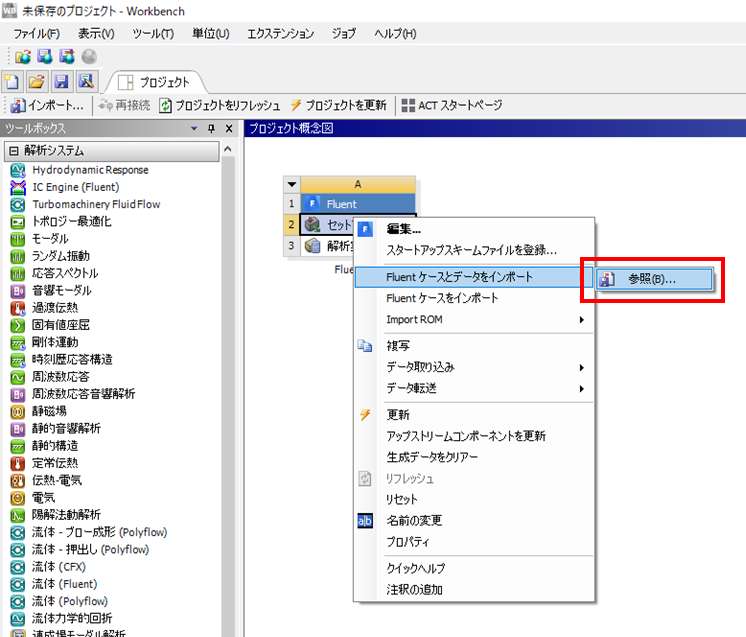Image resolution: width=746 pixels, height=637 pixels.
Task: Click the IC Engine (Fluent) icon
Action: point(18,187)
